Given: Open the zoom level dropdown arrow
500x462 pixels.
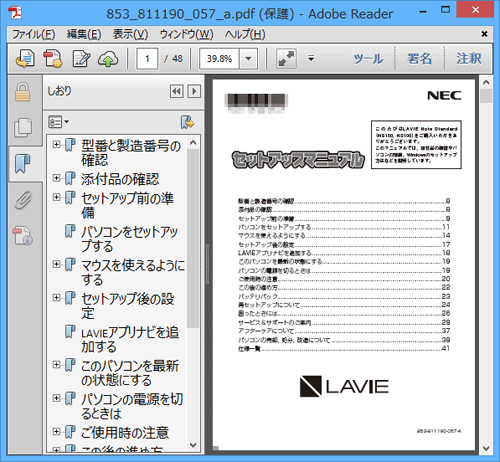Looking at the screenshot, I should pyautogui.click(x=248, y=59).
